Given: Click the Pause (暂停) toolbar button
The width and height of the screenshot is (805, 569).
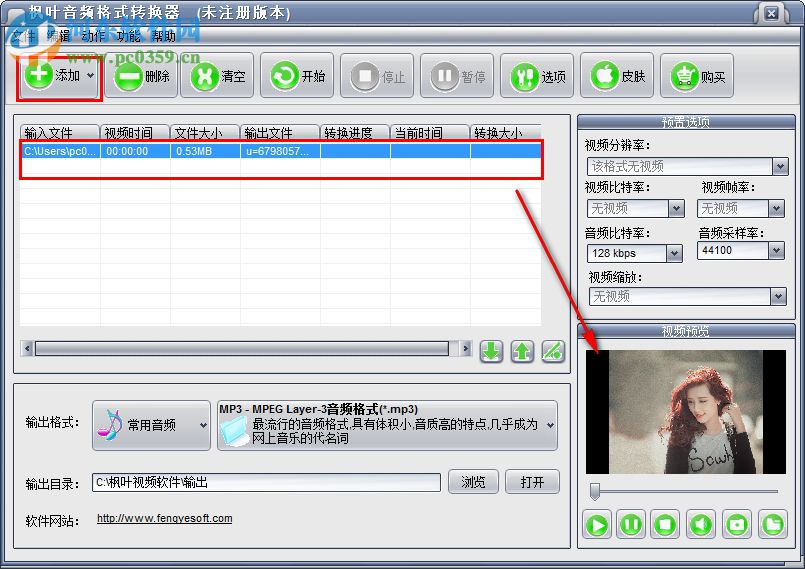Looking at the screenshot, I should [457, 75].
